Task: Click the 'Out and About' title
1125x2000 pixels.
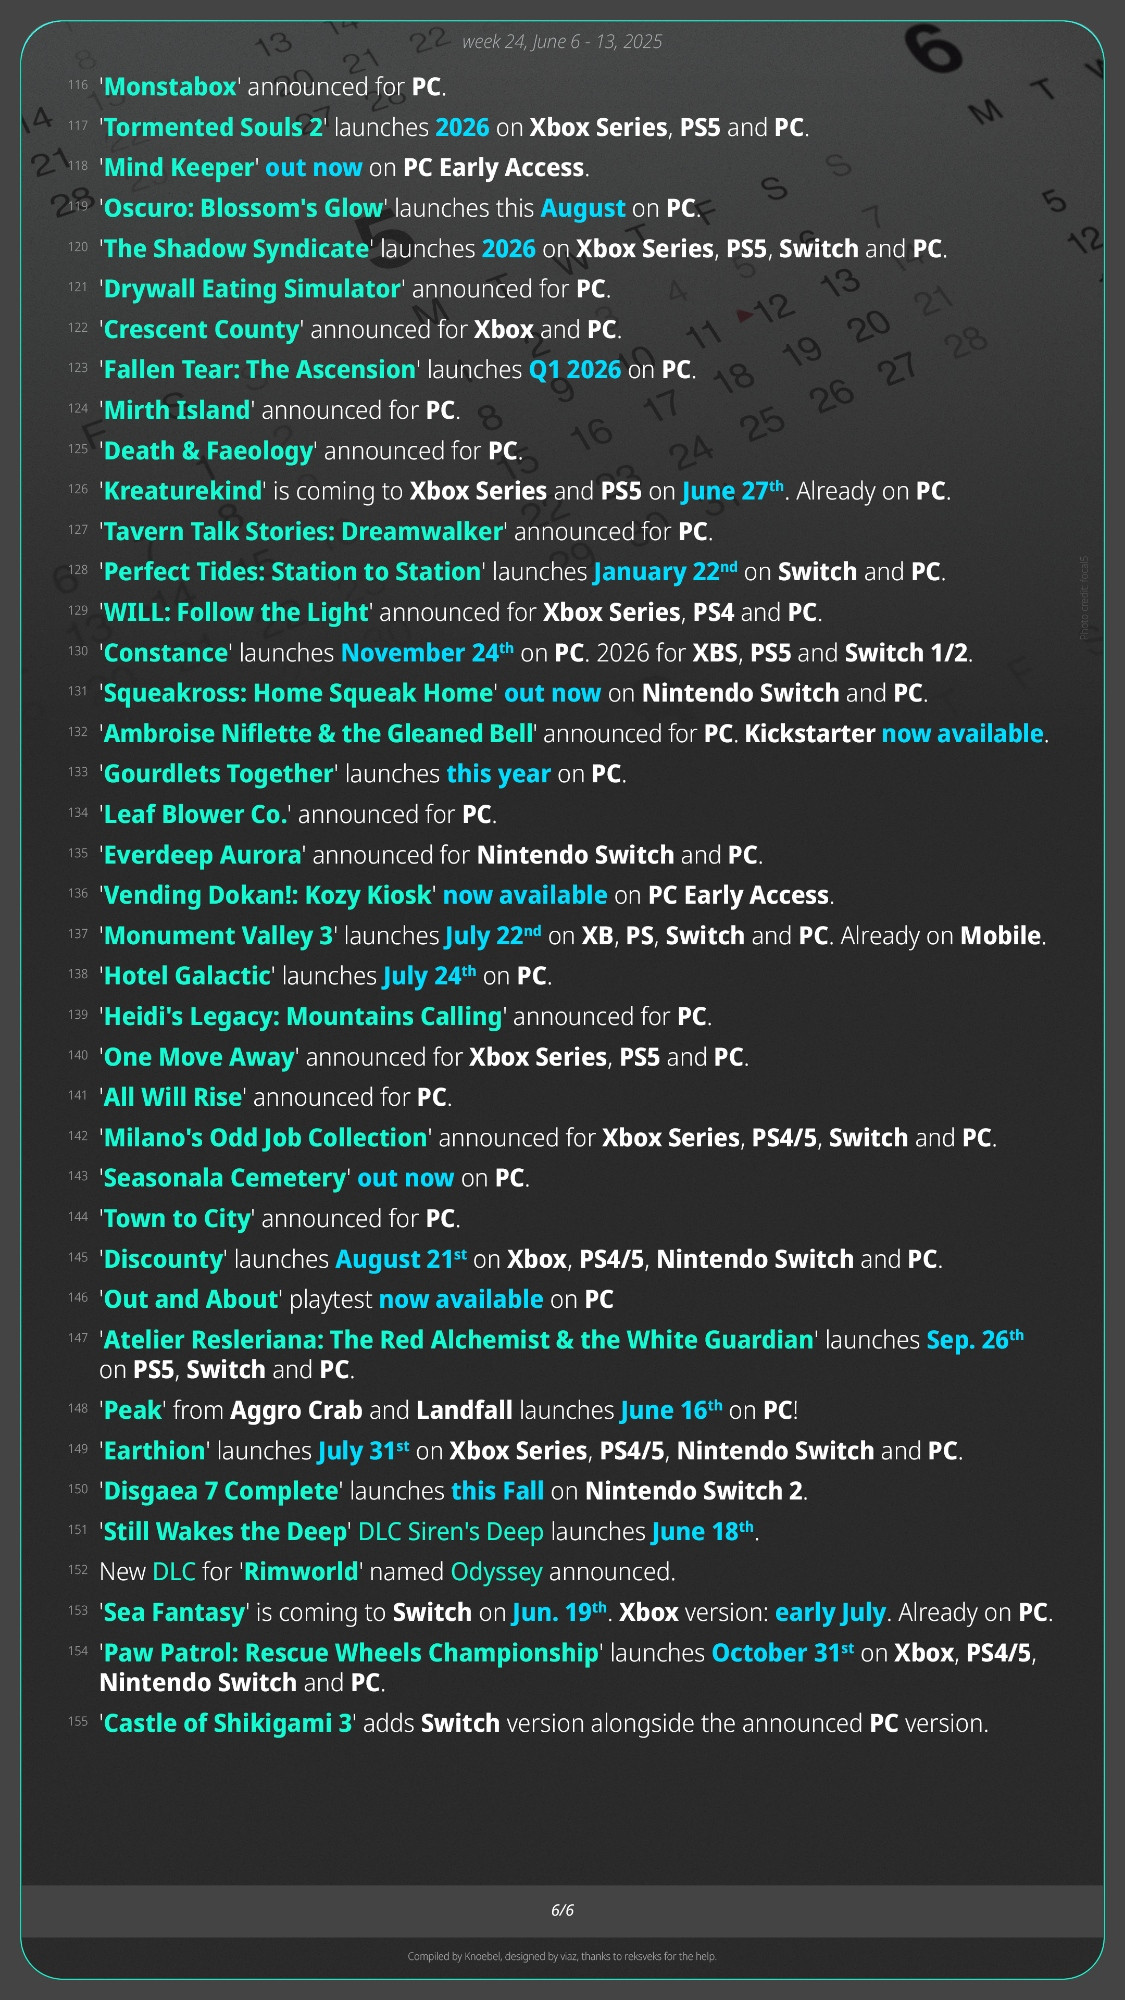Action: pos(191,1299)
